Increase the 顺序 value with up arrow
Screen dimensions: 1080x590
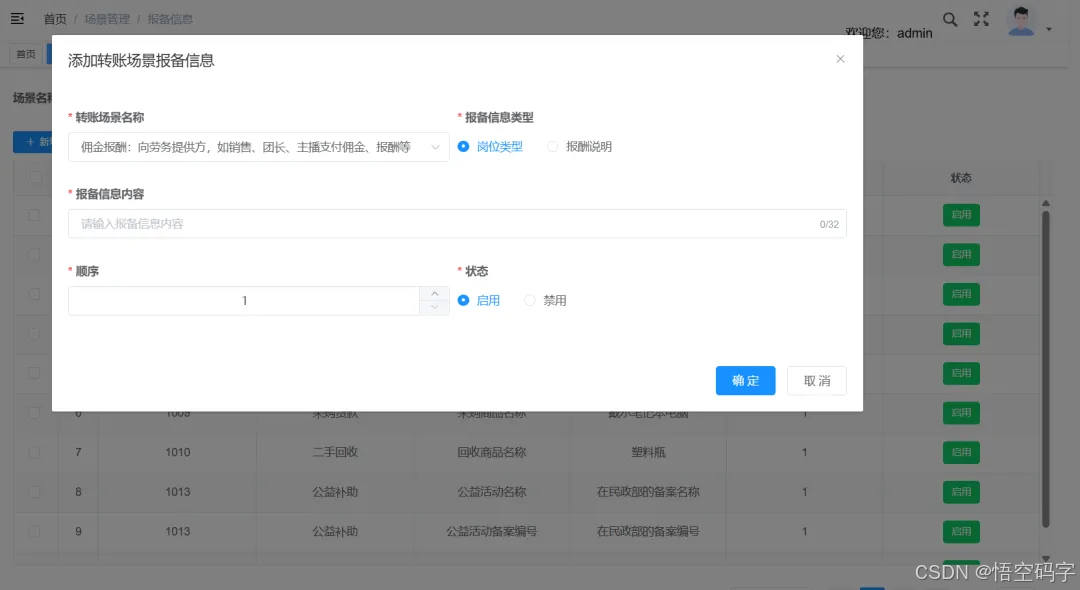tap(435, 294)
